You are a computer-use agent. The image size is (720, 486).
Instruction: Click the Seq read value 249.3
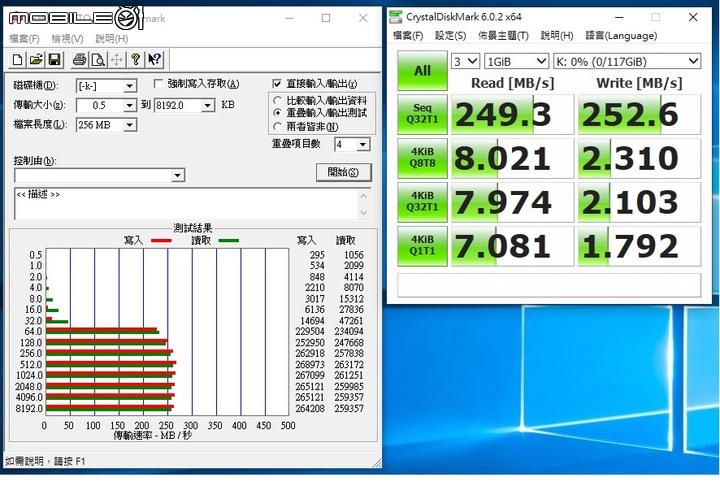512,114
